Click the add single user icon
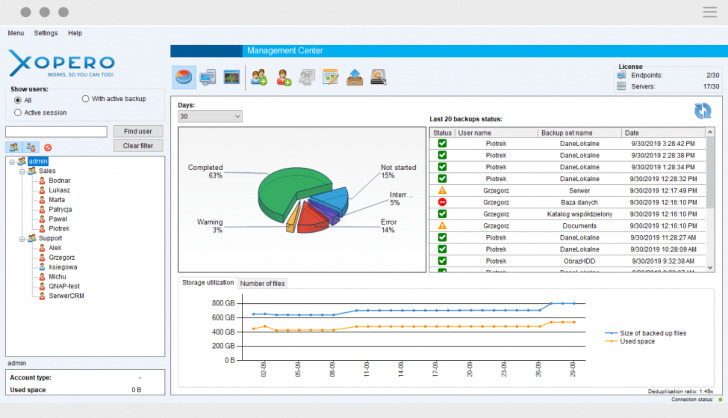Screen dimensions: 728x418 coord(283,76)
